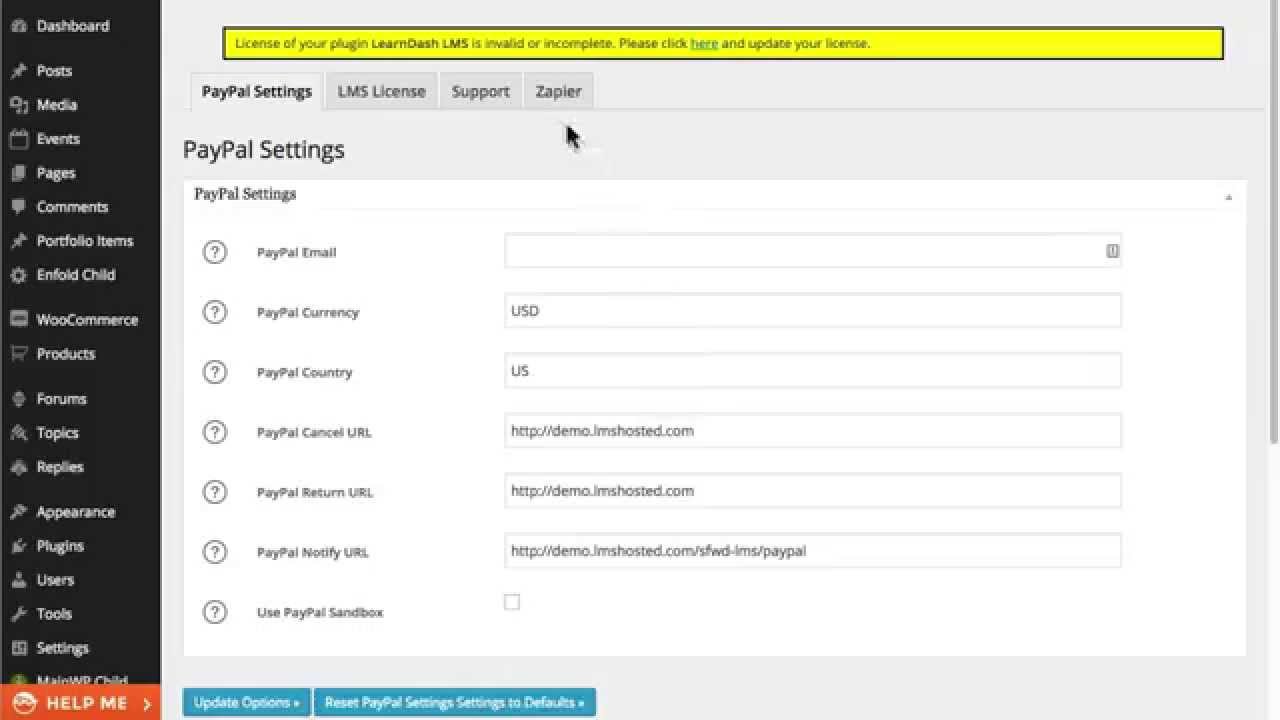Click the Pages icon in sidebar

(x=18, y=173)
